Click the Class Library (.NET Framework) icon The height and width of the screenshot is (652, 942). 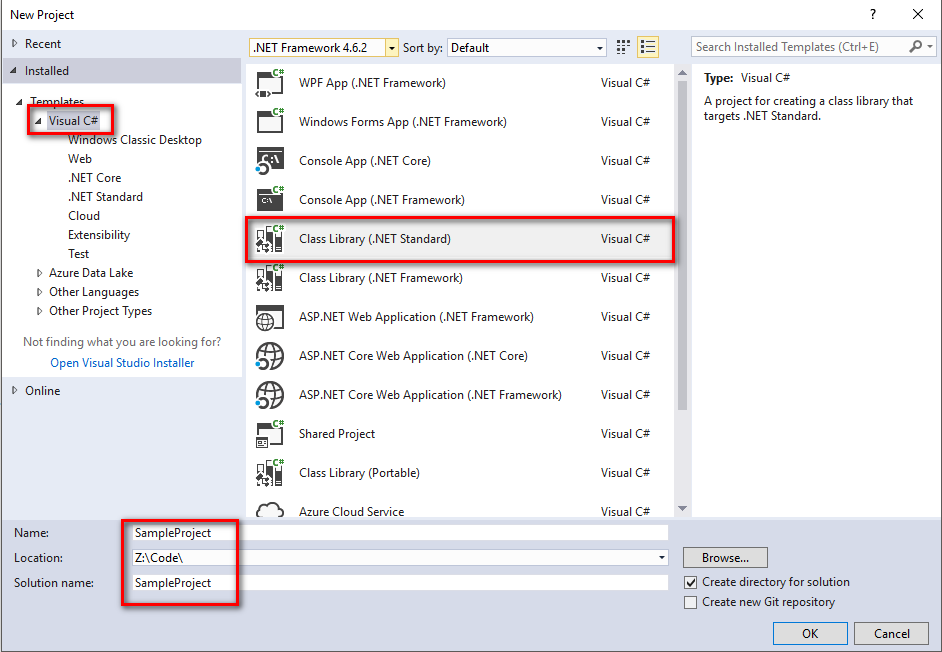click(270, 278)
